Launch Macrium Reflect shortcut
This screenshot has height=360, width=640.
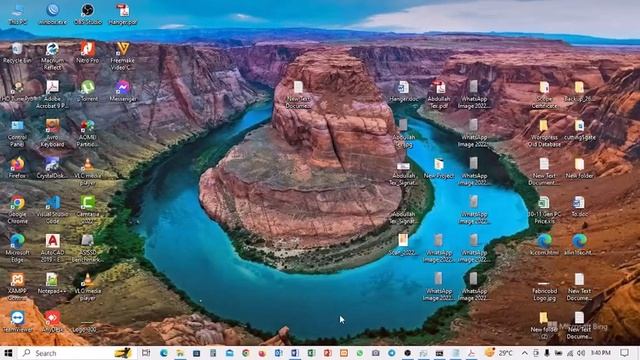pyautogui.click(x=52, y=56)
